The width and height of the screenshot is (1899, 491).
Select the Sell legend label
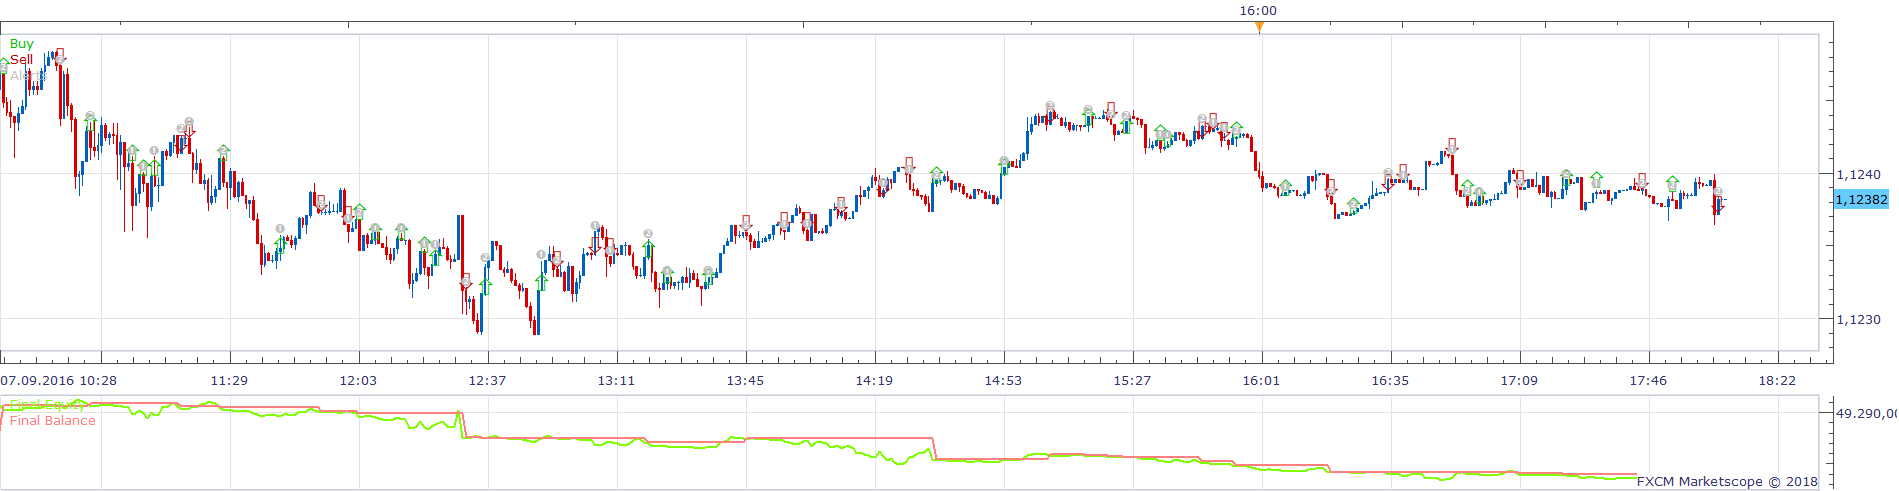(21, 60)
